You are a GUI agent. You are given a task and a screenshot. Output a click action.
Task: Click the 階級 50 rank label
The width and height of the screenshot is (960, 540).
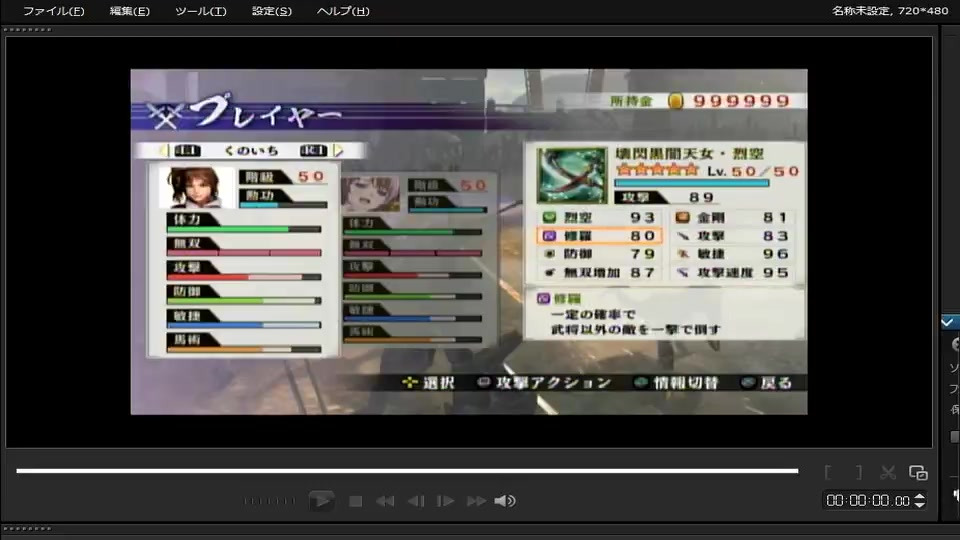pyautogui.click(x=283, y=177)
